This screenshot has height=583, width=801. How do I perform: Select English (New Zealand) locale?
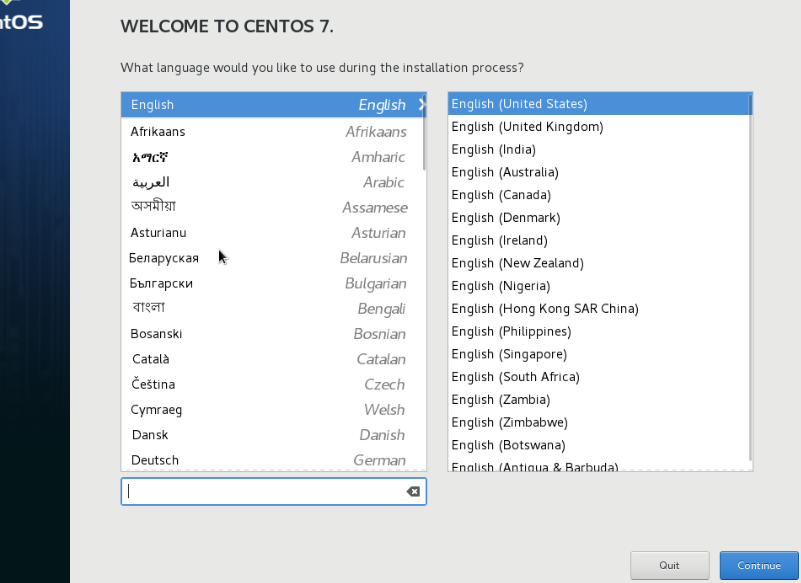click(598, 263)
